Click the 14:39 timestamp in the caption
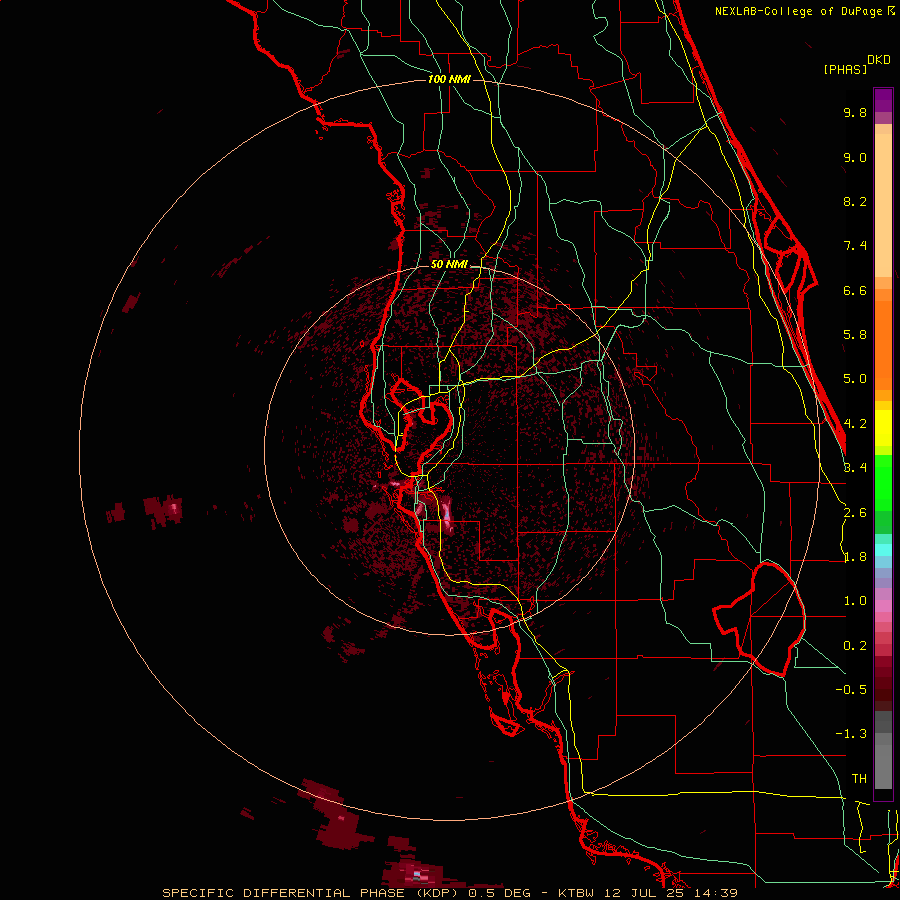The width and height of the screenshot is (900, 900). tap(715, 893)
